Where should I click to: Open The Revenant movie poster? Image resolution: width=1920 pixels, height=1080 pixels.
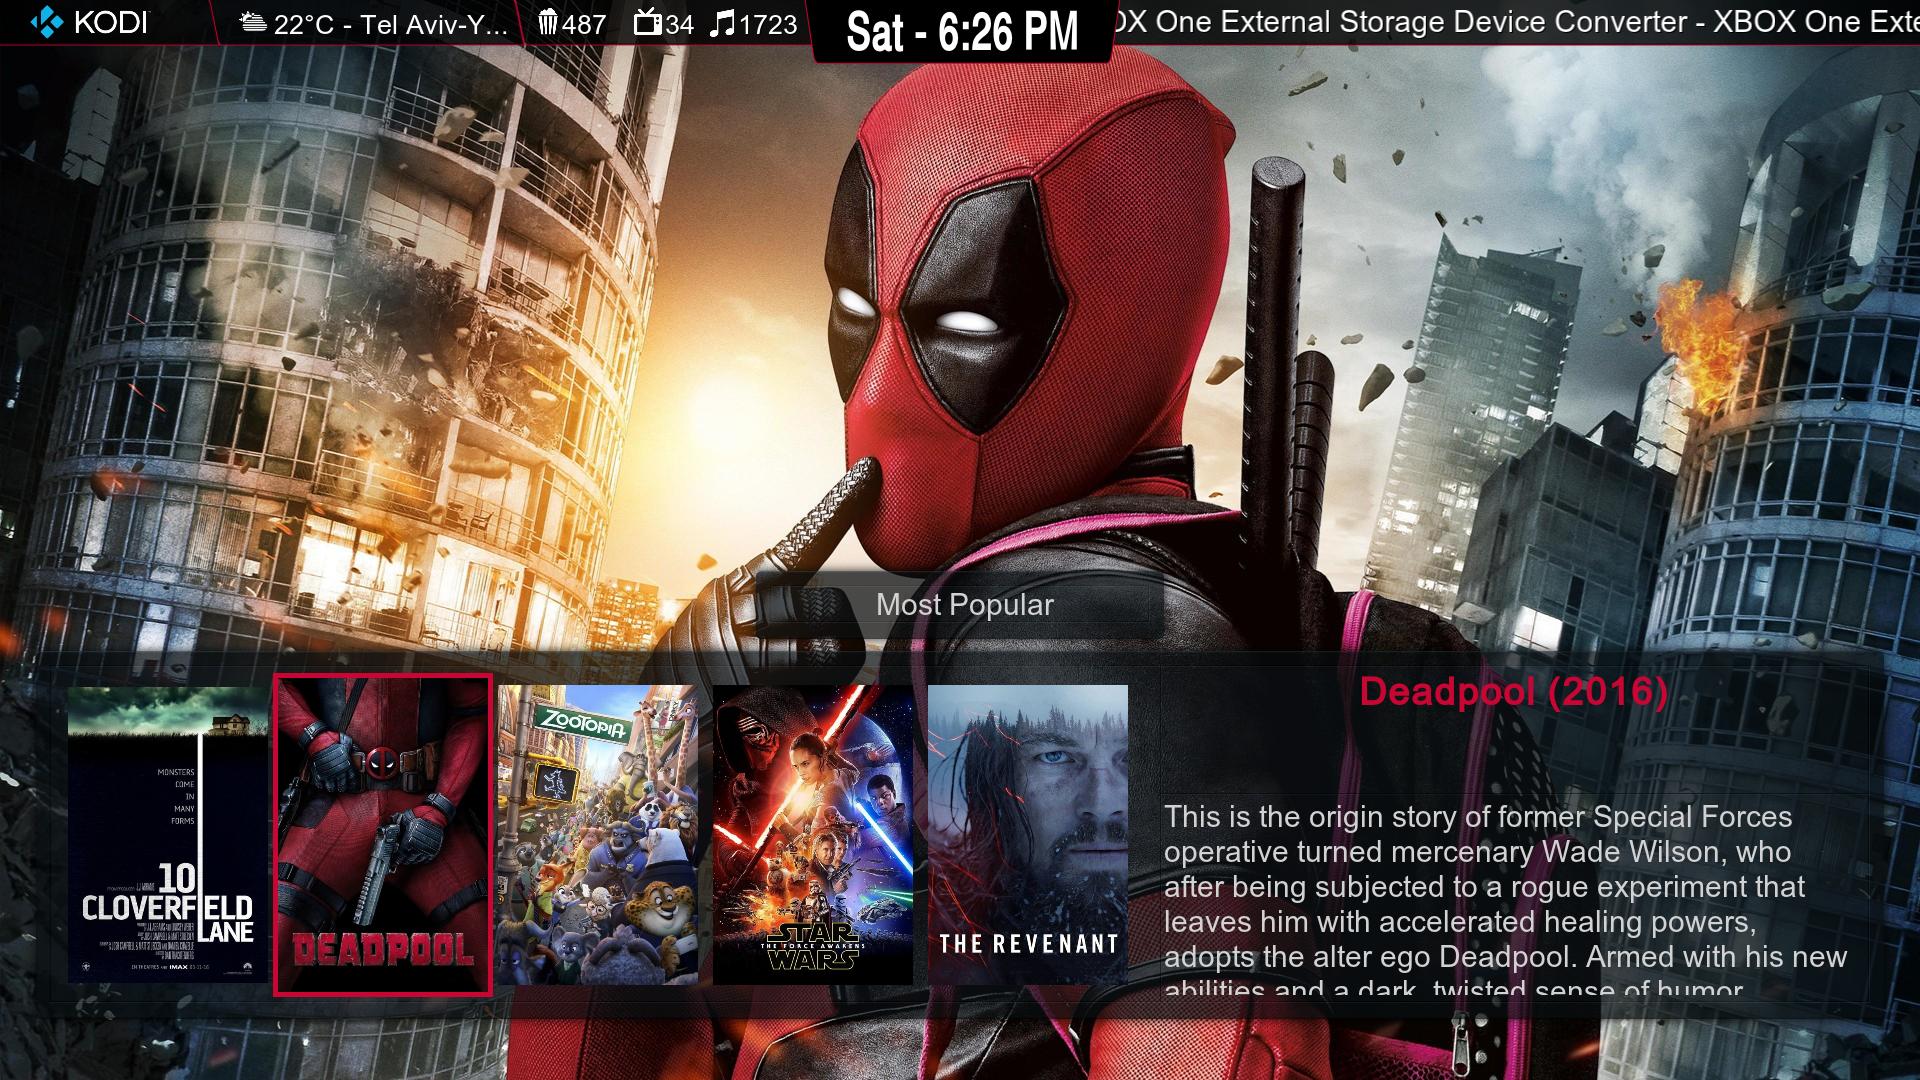(1027, 835)
